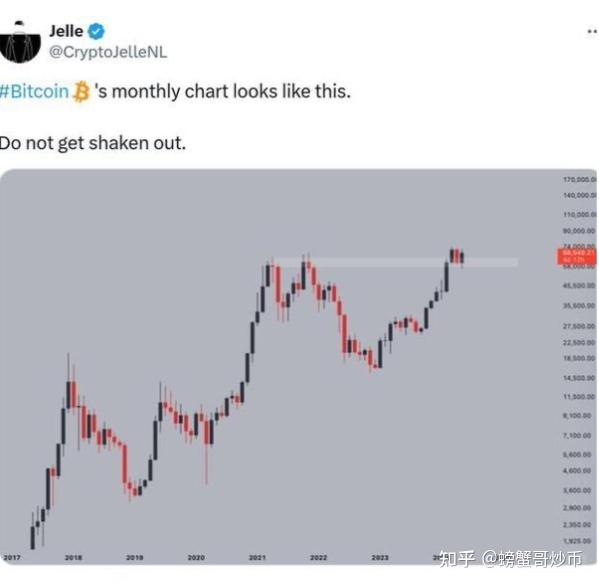Screen dimensions: 599x585
Task: Select the 2022 year label on the axis
Action: [318, 558]
